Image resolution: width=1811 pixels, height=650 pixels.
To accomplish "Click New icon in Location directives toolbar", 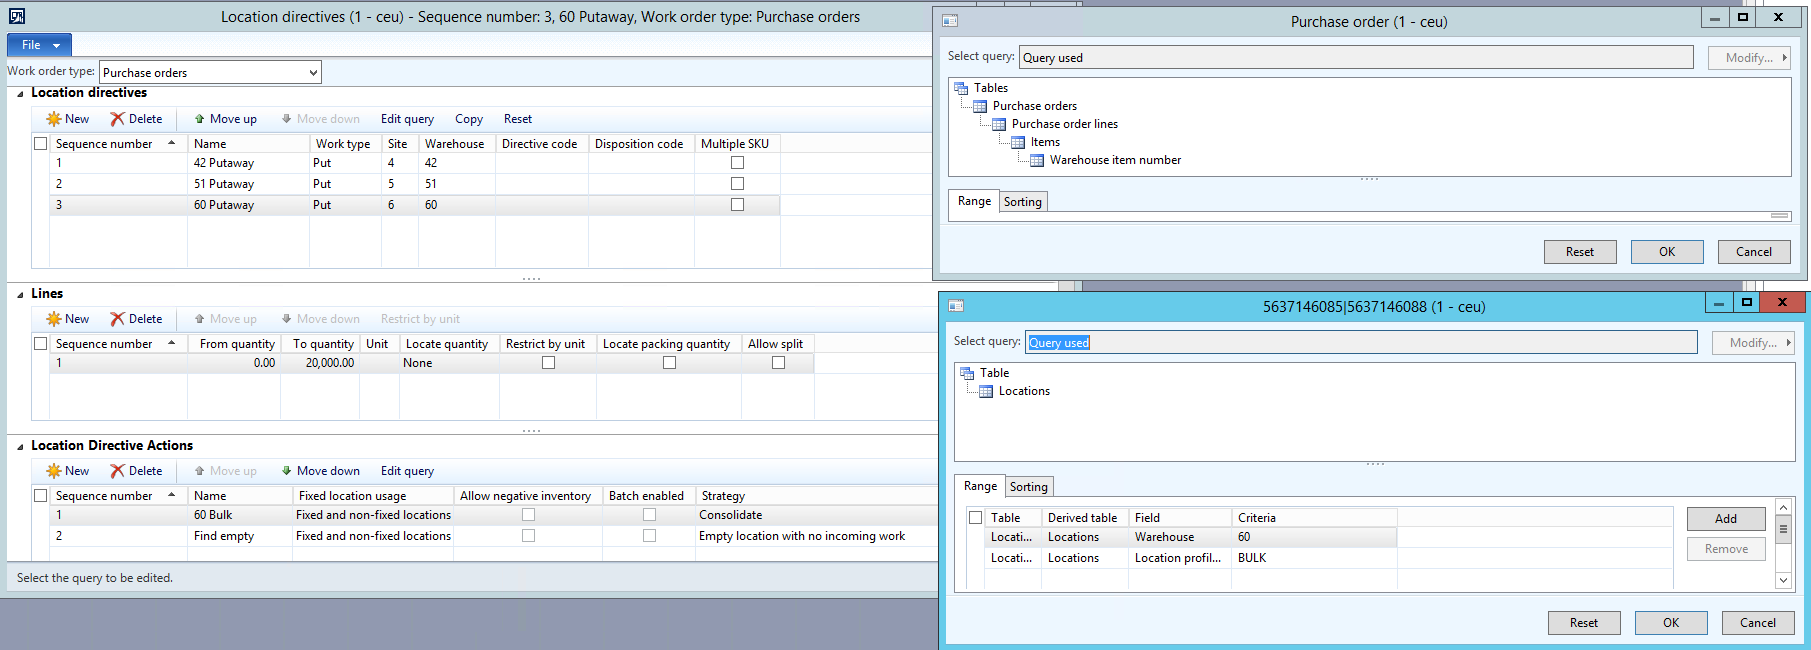I will click(x=54, y=119).
